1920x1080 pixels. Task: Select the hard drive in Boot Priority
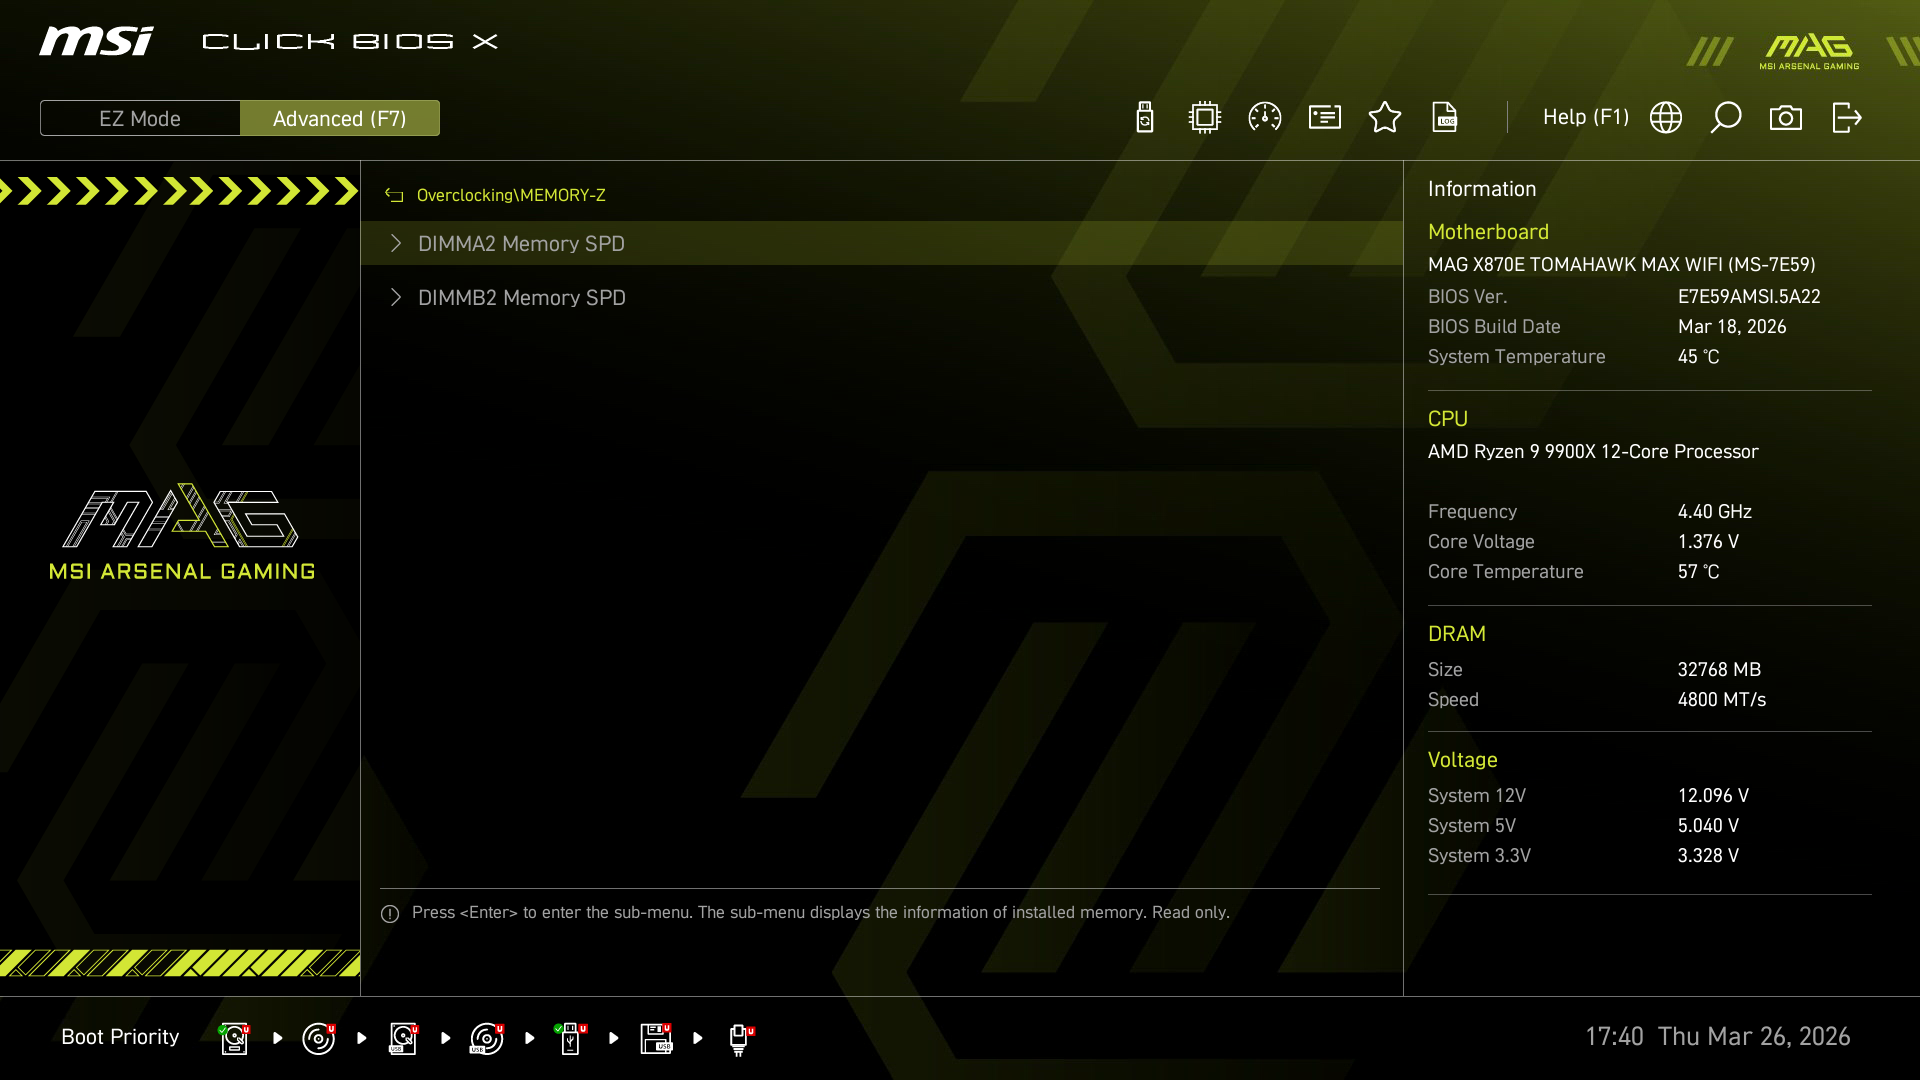pos(234,1037)
